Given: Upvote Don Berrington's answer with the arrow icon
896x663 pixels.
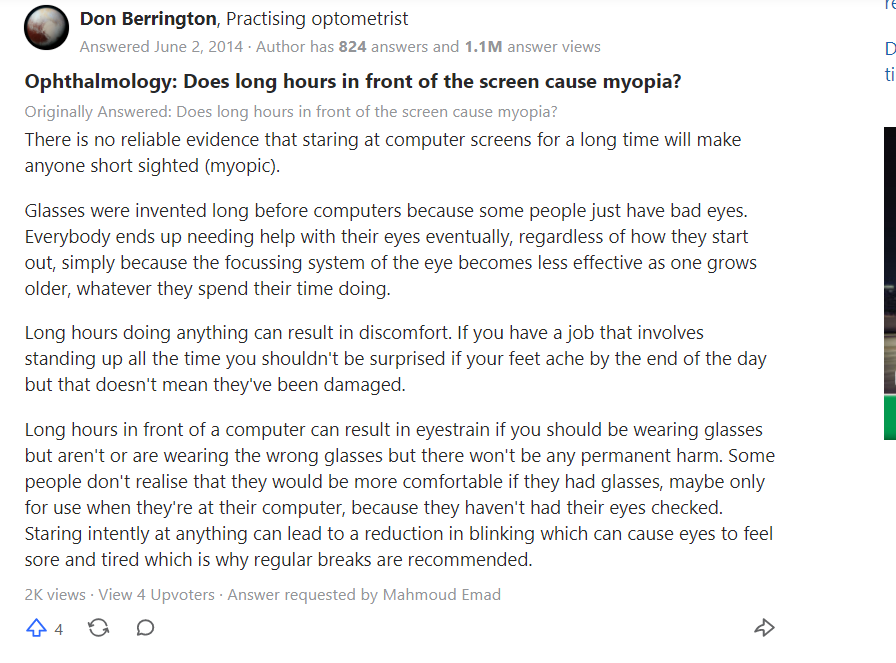Looking at the screenshot, I should coord(37,628).
